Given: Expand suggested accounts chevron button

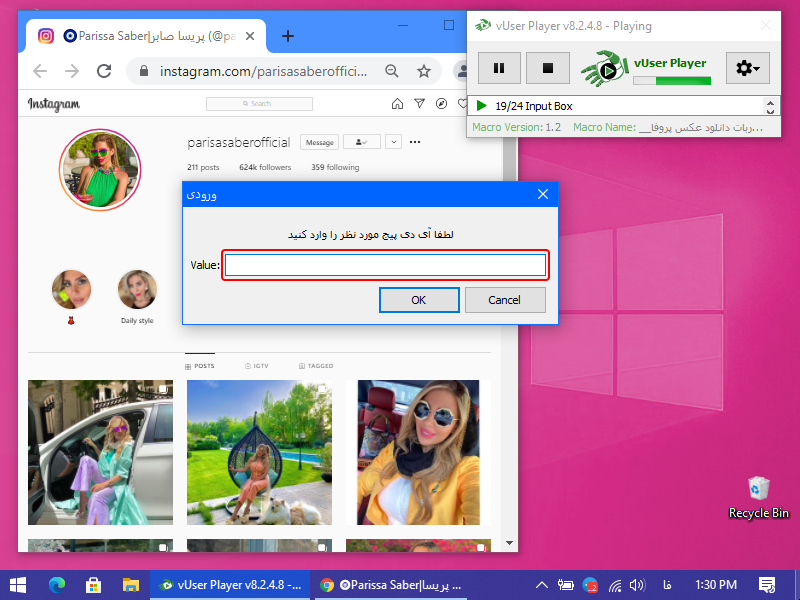Looking at the screenshot, I should pyautogui.click(x=393, y=142).
